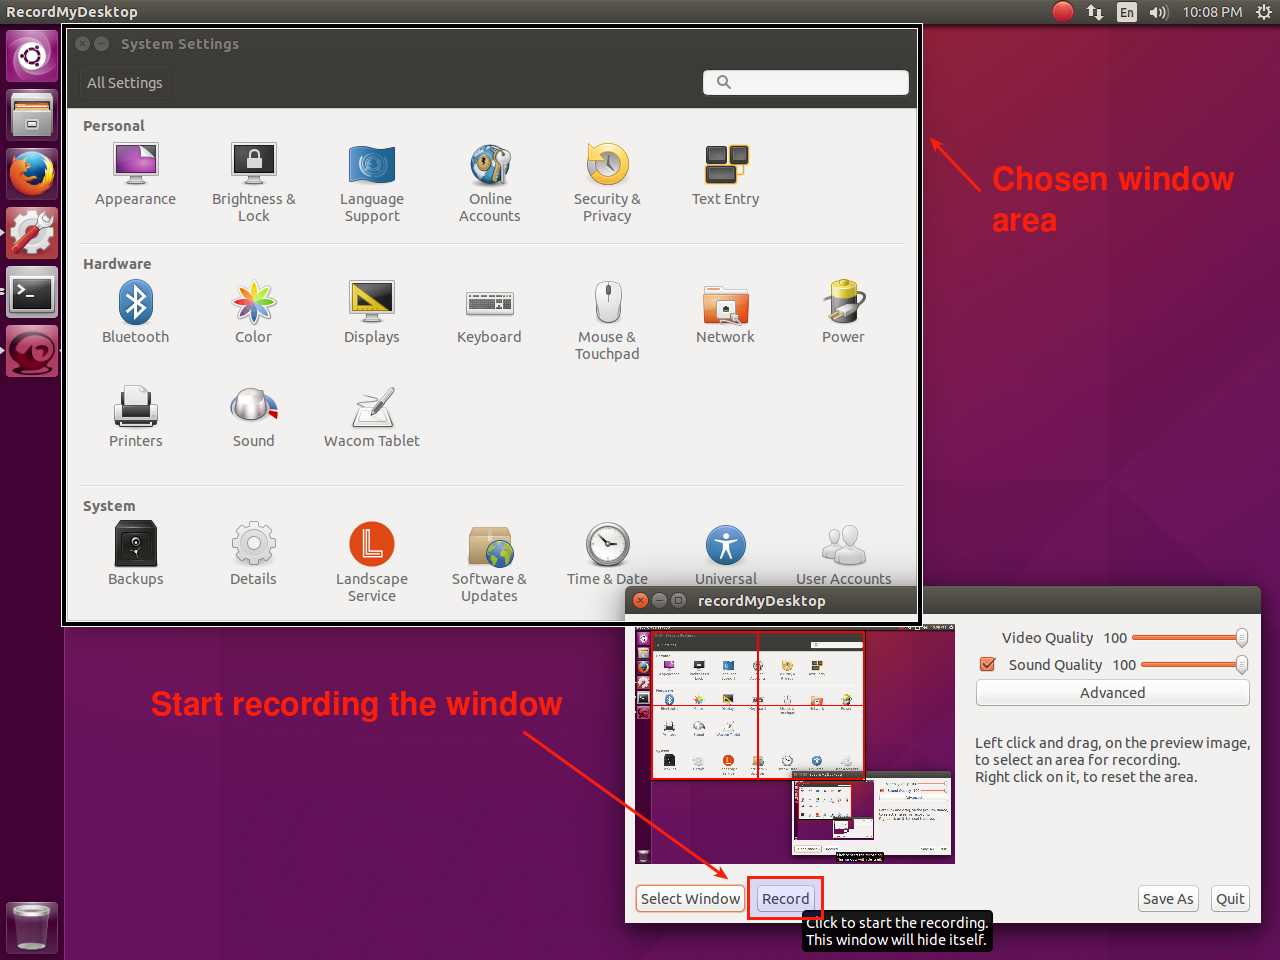Open Details settings

click(x=253, y=554)
